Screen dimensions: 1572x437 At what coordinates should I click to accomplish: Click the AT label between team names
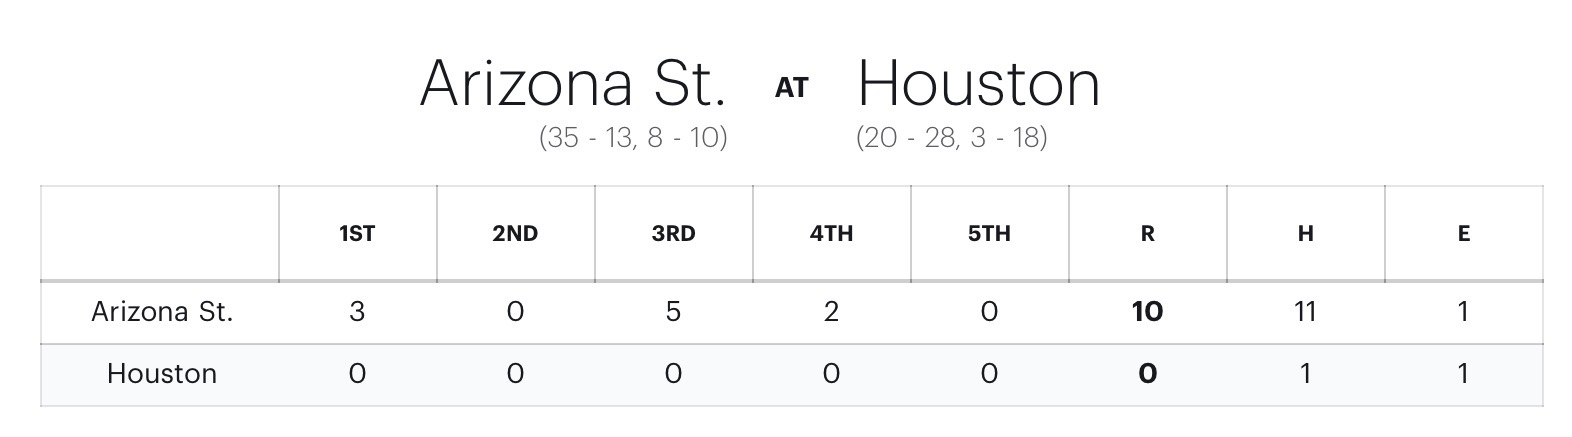point(791,88)
